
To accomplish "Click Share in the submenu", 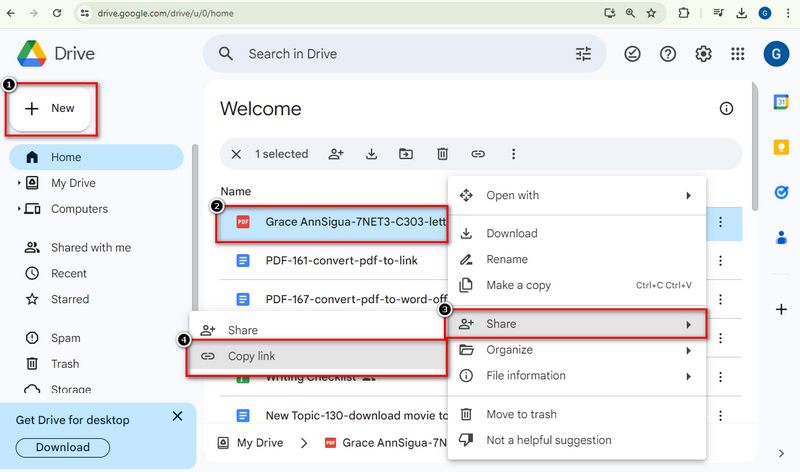I will coord(316,330).
